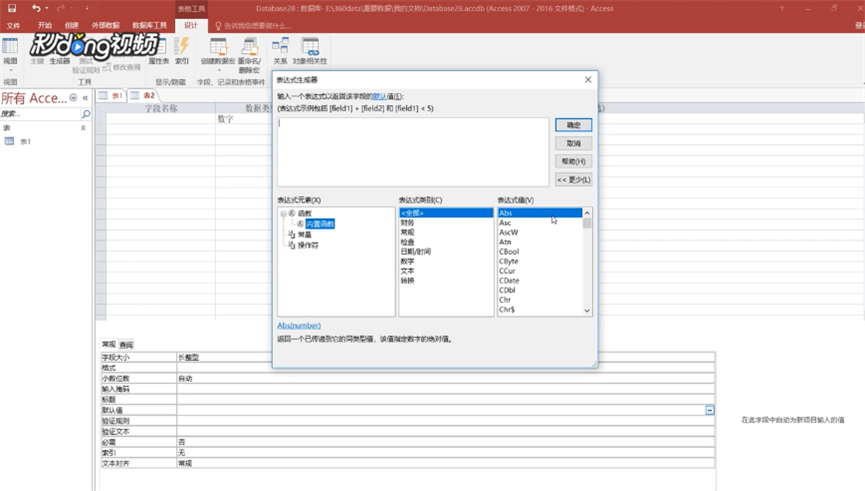Image resolution: width=865 pixels, height=491 pixels.
Task: Click the Abs(number) syntax link
Action: click(x=299, y=325)
